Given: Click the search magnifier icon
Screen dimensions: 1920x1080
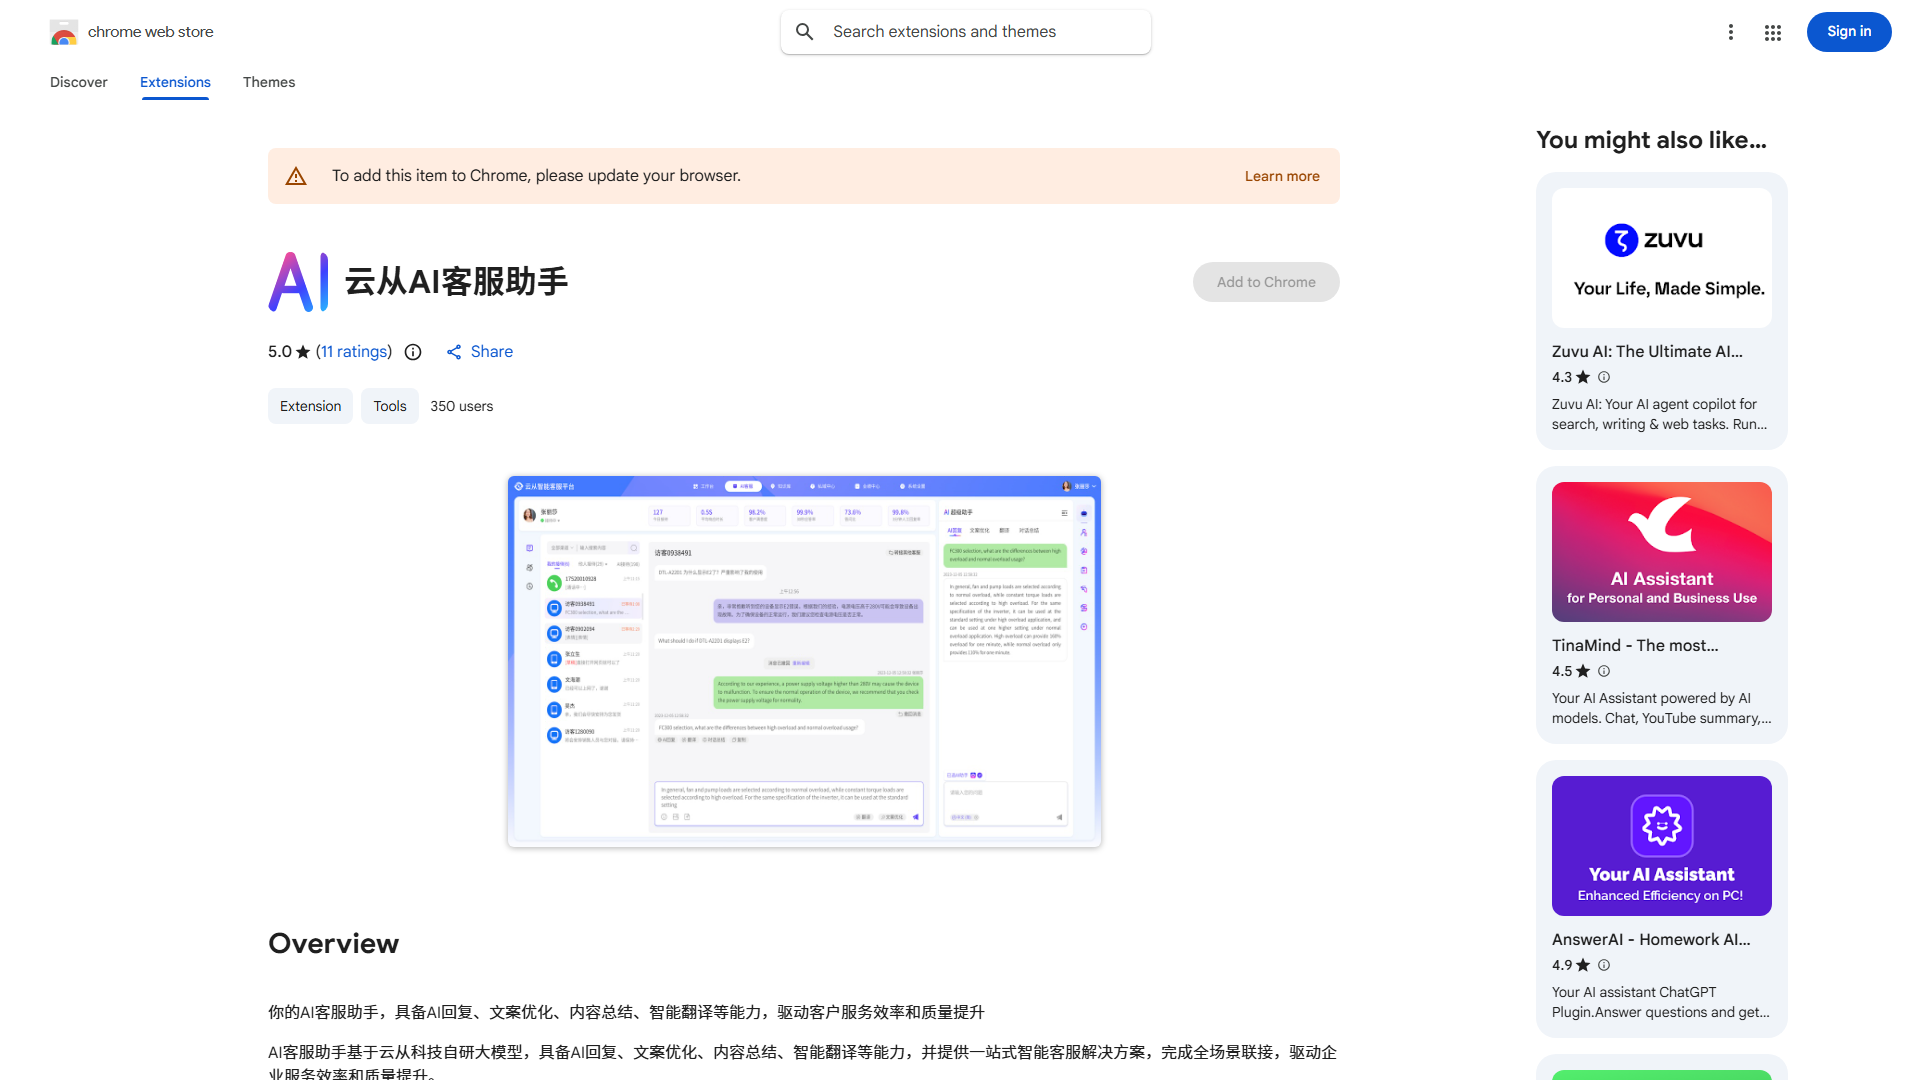Looking at the screenshot, I should 805,31.
